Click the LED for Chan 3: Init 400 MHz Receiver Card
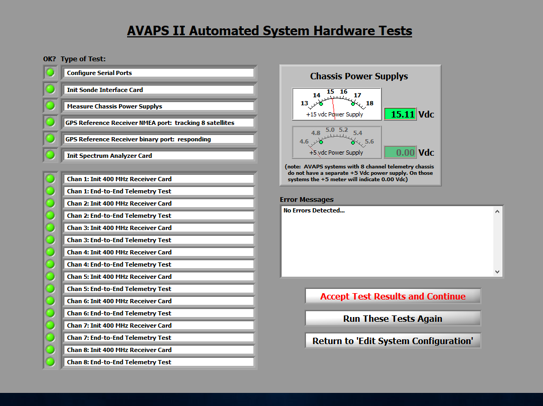543x406 pixels. point(50,228)
